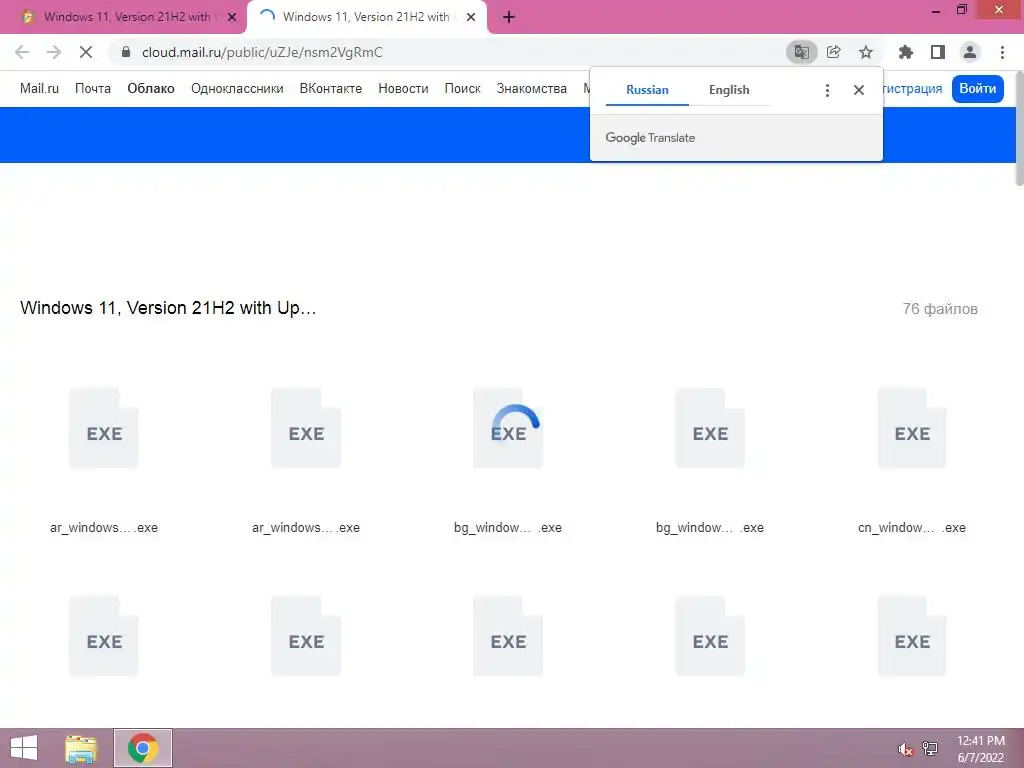Viewport: 1024px width, 768px height.
Task: Open Mail.ru link in top navigation
Action: point(39,89)
